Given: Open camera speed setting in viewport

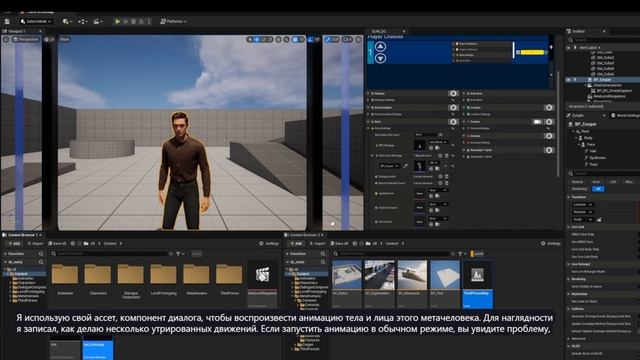Looking at the screenshot, I should tap(347, 39).
